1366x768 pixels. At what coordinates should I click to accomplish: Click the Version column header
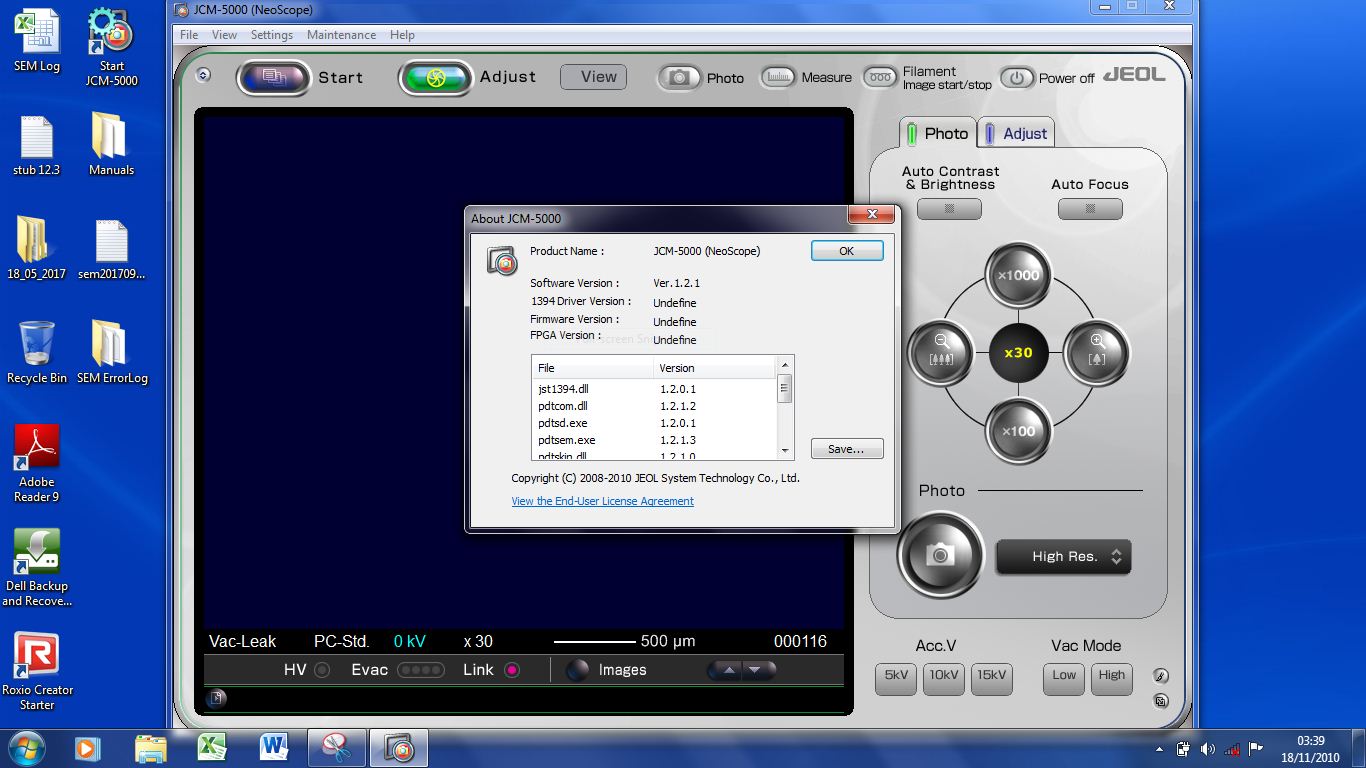(715, 368)
